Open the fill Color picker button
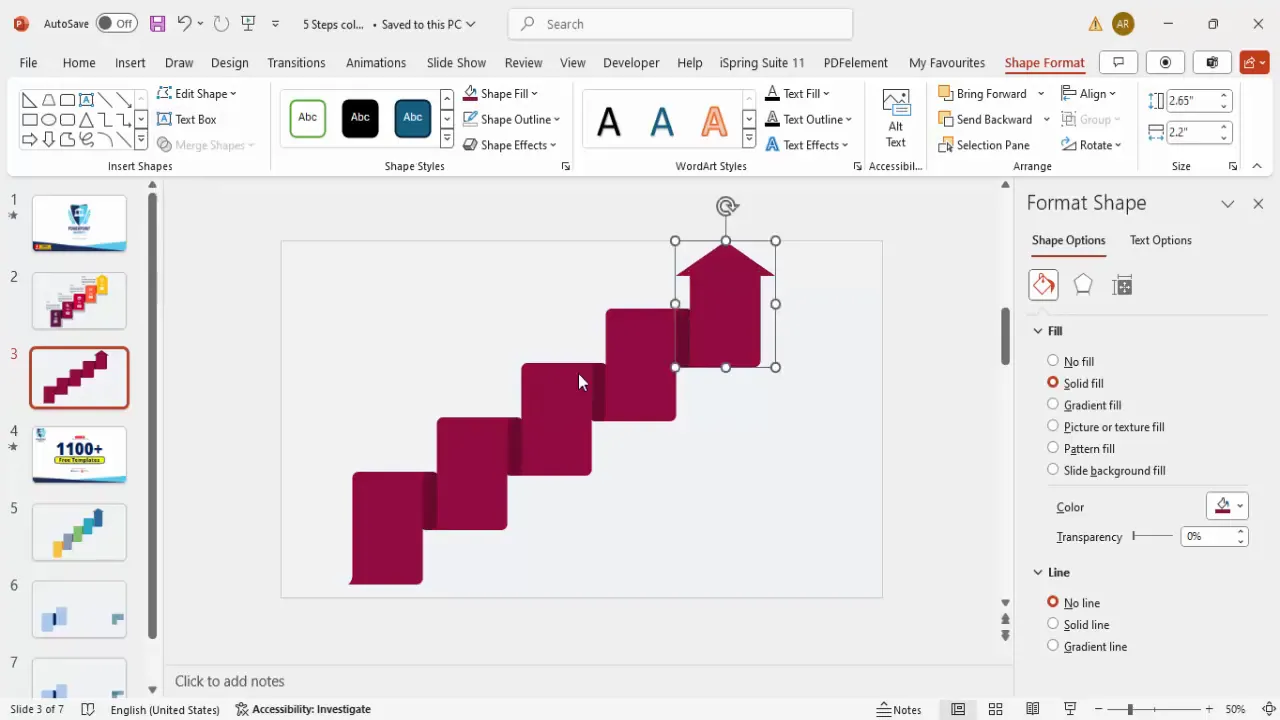 (x=1227, y=506)
